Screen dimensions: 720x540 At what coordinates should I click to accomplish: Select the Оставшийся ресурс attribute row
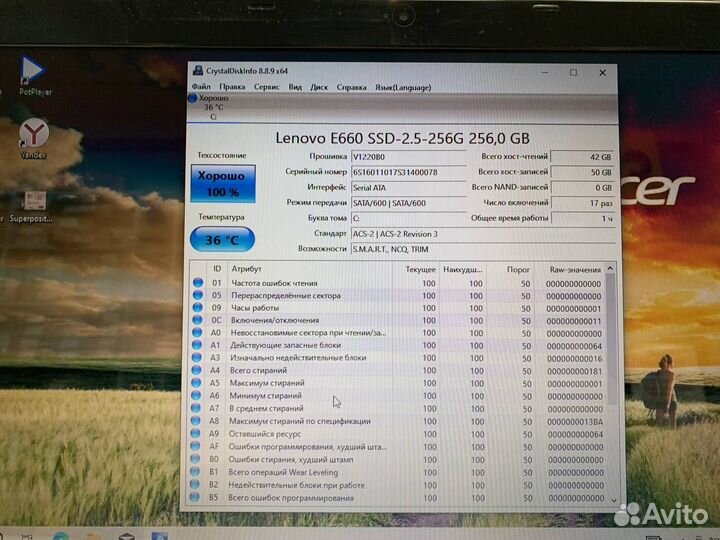pyautogui.click(x=398, y=434)
